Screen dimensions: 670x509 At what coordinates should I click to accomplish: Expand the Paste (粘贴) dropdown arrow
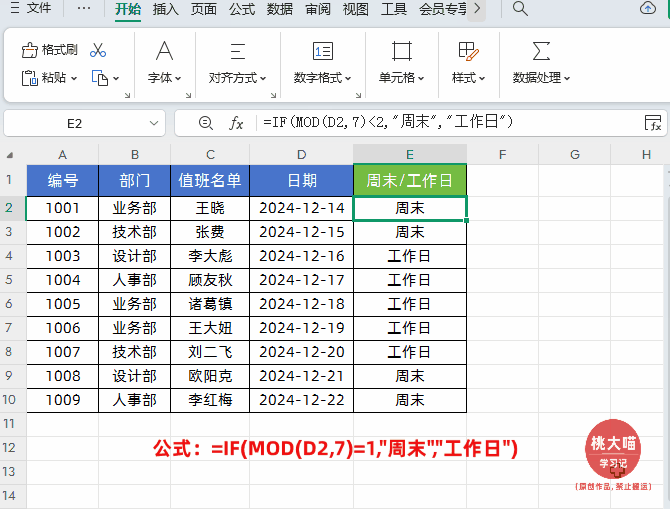click(74, 79)
